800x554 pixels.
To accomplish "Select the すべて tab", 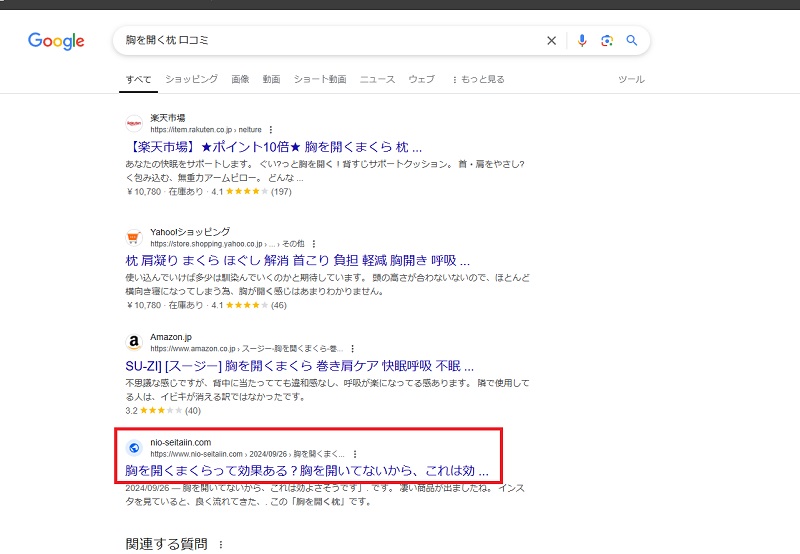I will pos(138,79).
